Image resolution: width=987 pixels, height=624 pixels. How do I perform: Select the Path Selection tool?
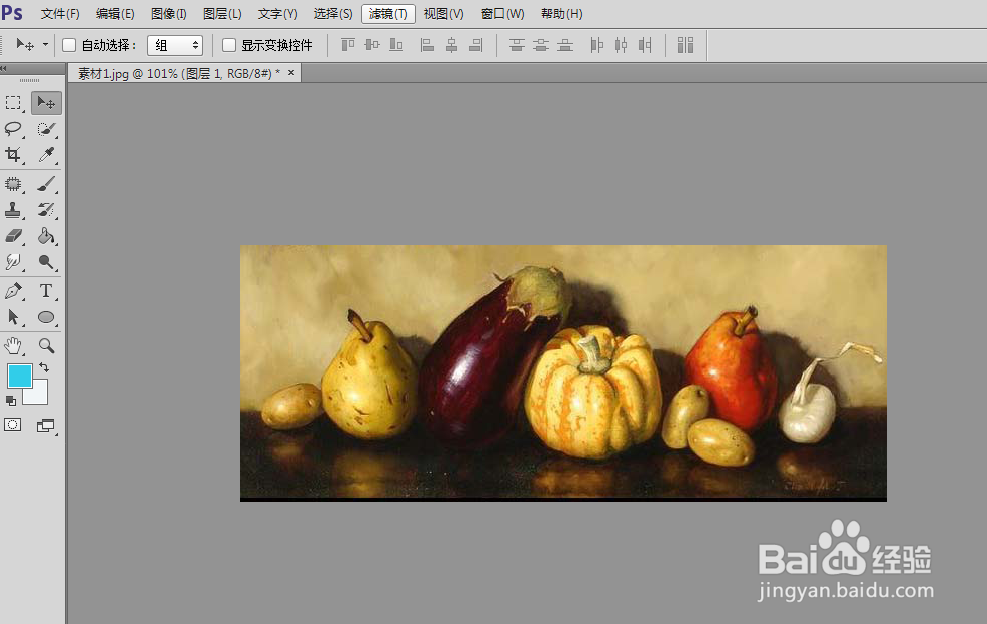coord(14,317)
